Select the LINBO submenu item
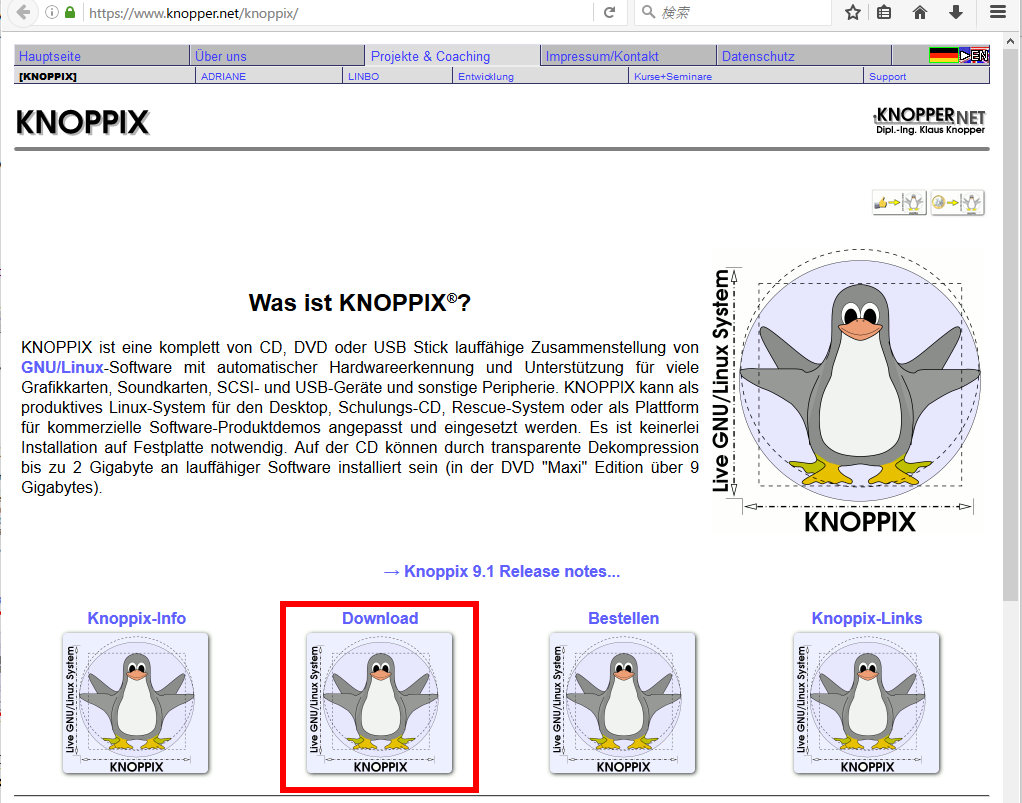This screenshot has height=803, width=1022. tap(397, 76)
